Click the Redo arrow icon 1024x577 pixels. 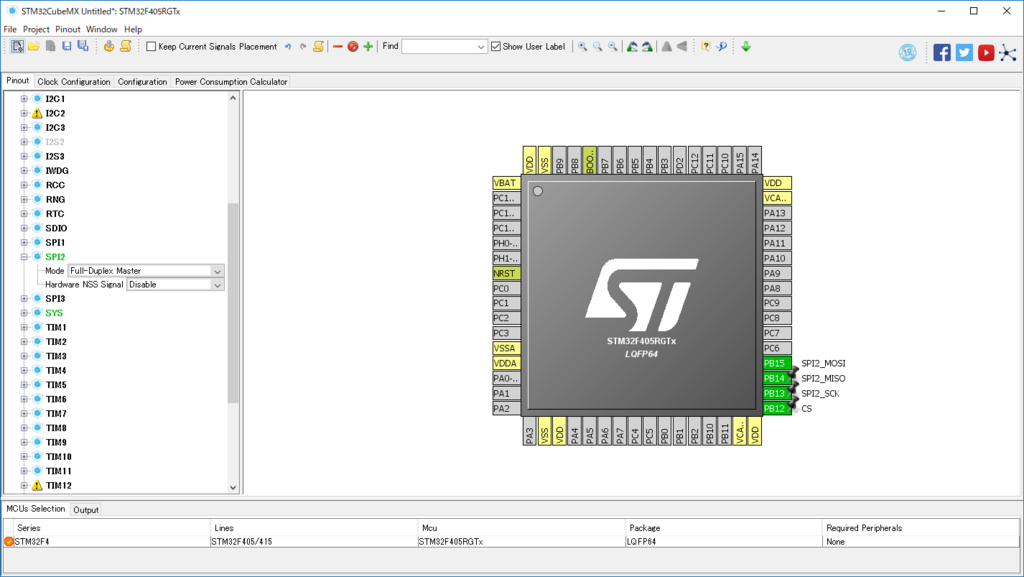303,46
